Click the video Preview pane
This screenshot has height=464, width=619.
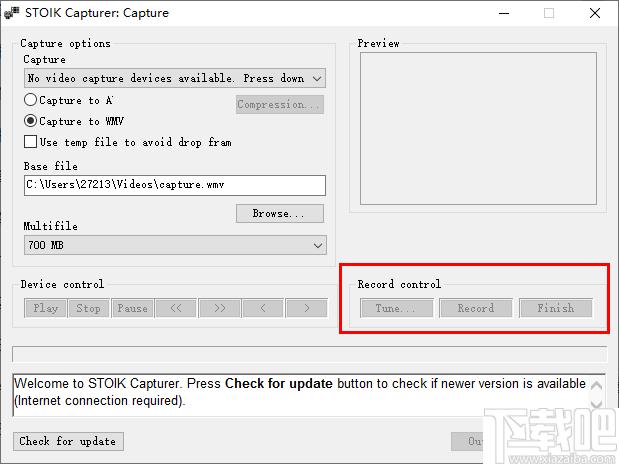click(x=478, y=128)
